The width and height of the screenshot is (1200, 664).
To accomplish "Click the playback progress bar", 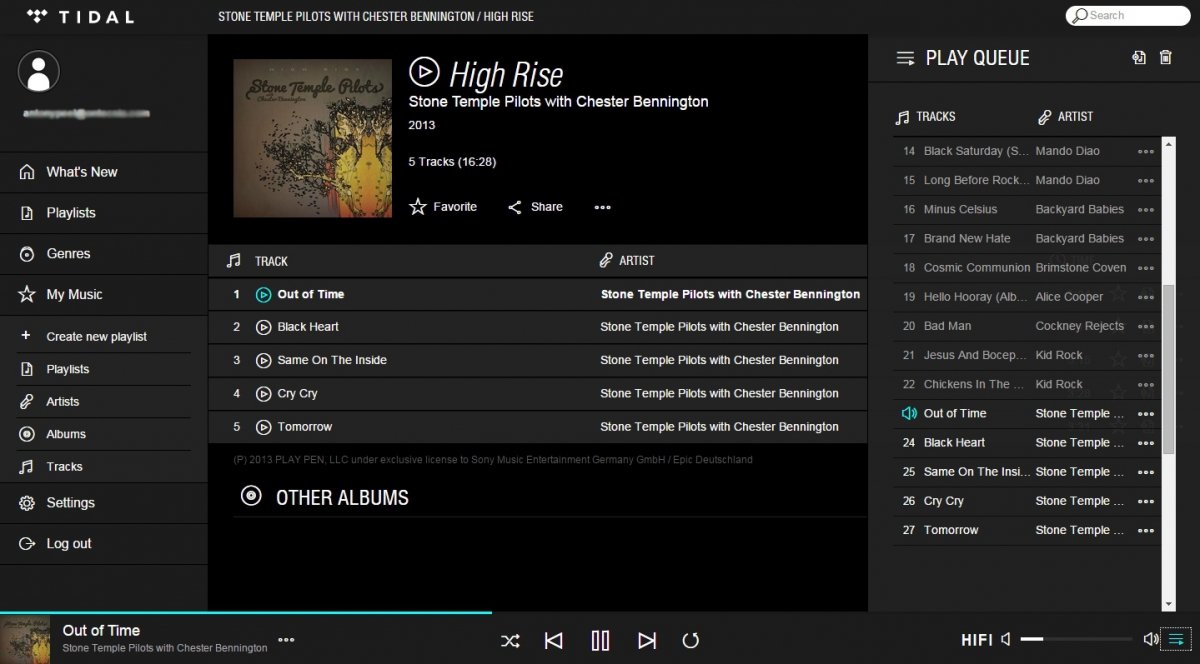I will (x=600, y=612).
